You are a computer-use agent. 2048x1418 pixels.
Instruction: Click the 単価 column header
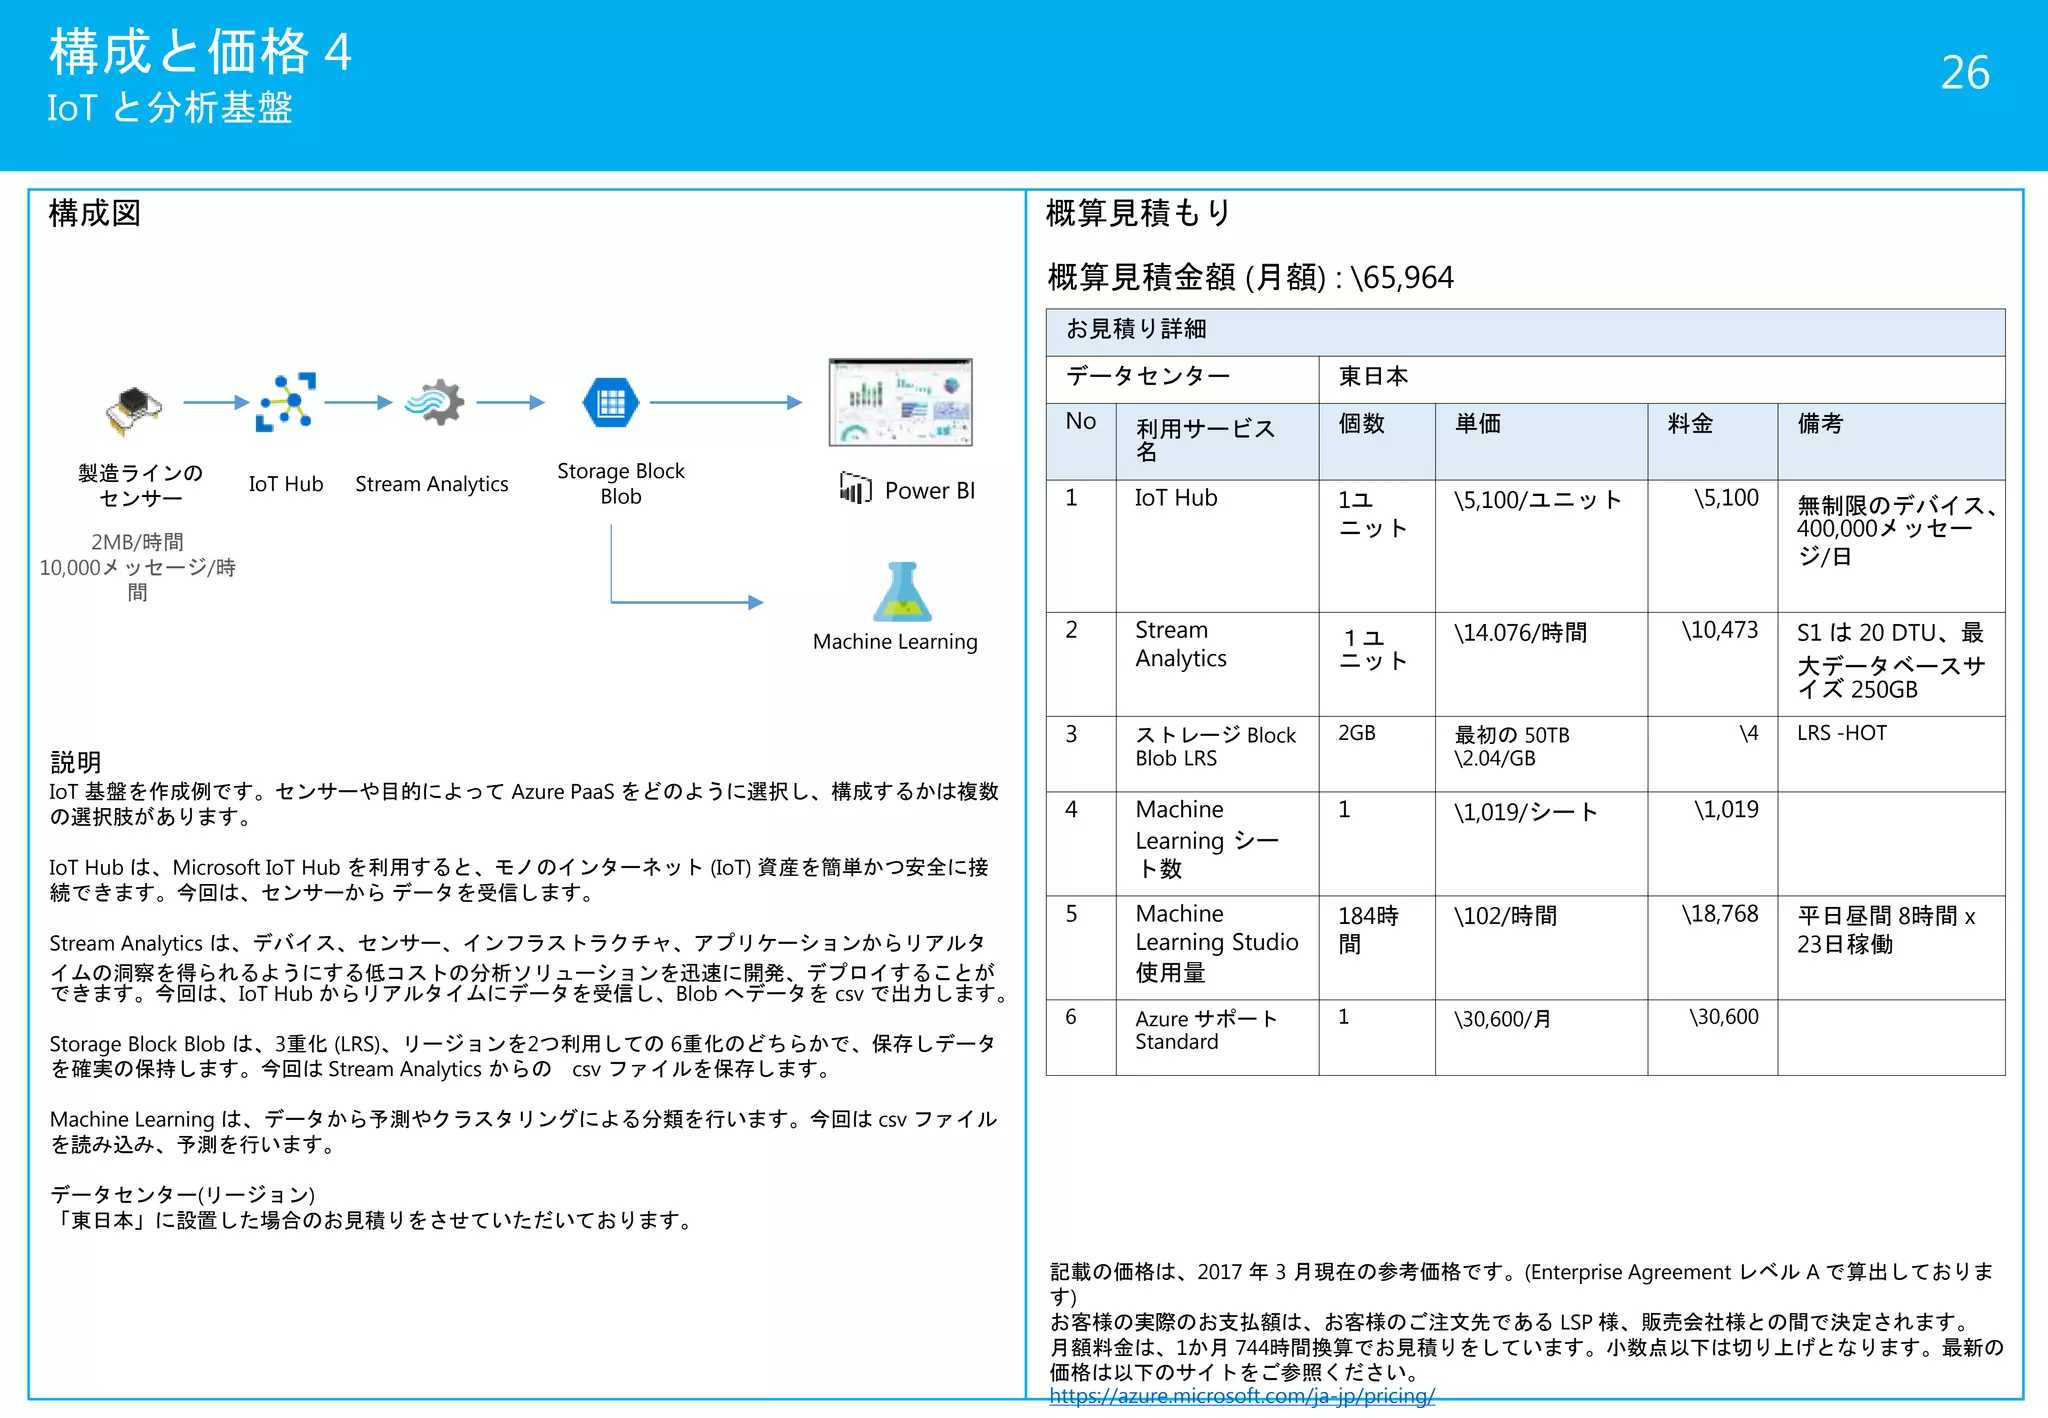tap(1541, 441)
